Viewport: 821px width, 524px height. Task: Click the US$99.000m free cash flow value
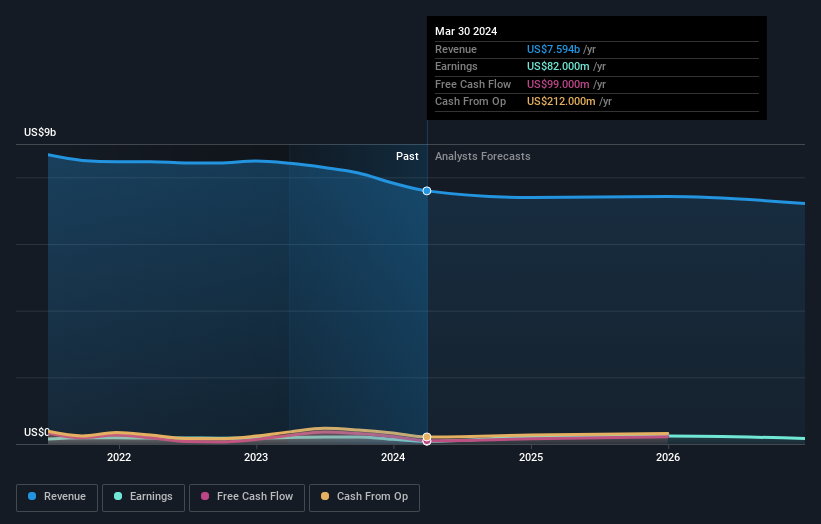tap(558, 84)
